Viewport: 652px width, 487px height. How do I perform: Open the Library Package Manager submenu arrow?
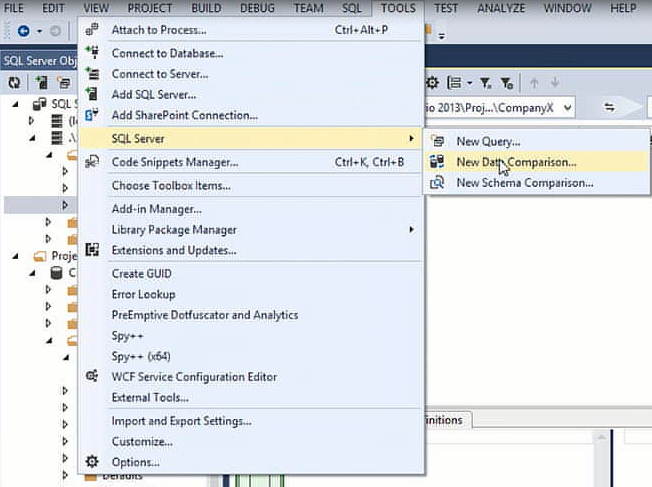point(411,230)
